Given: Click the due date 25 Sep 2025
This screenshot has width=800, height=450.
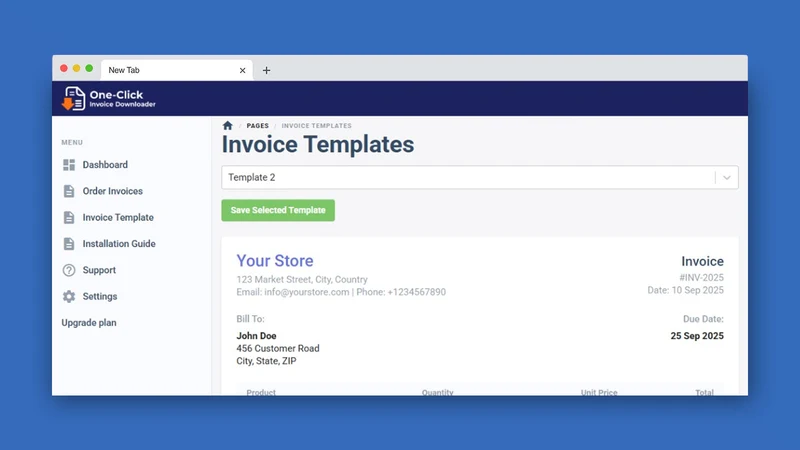Looking at the screenshot, I should [697, 336].
